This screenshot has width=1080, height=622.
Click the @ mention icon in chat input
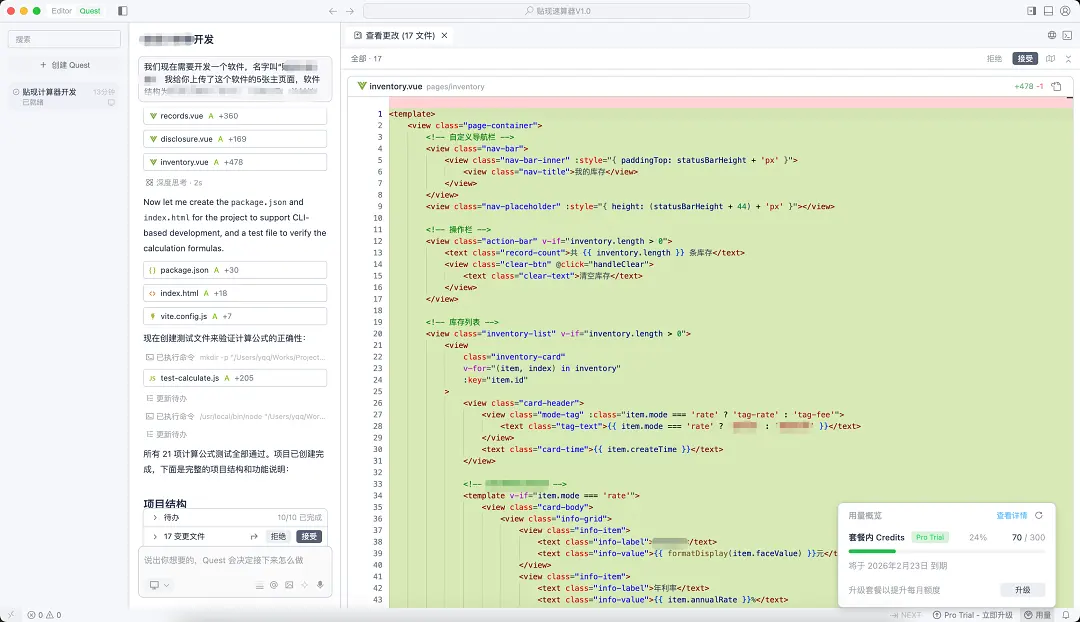coord(274,585)
